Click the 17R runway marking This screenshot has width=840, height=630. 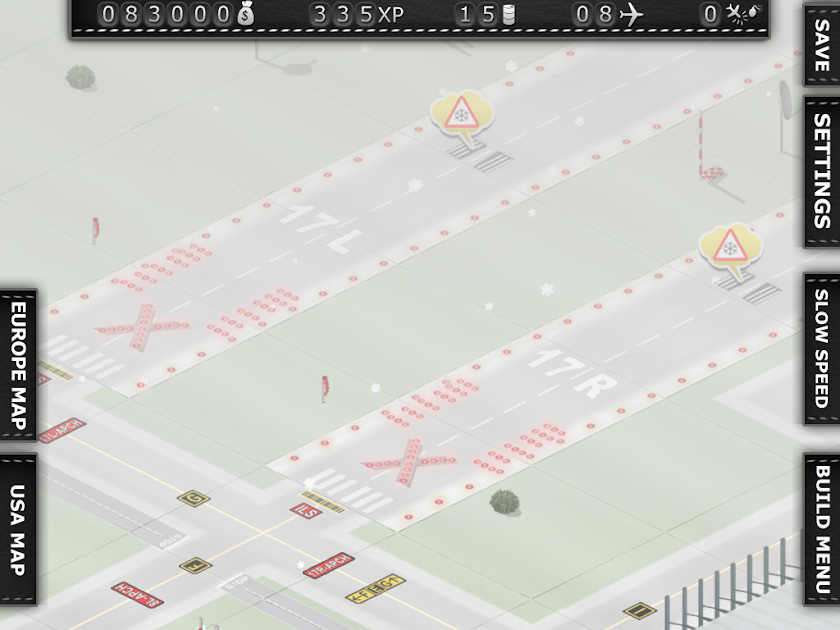(x=572, y=373)
